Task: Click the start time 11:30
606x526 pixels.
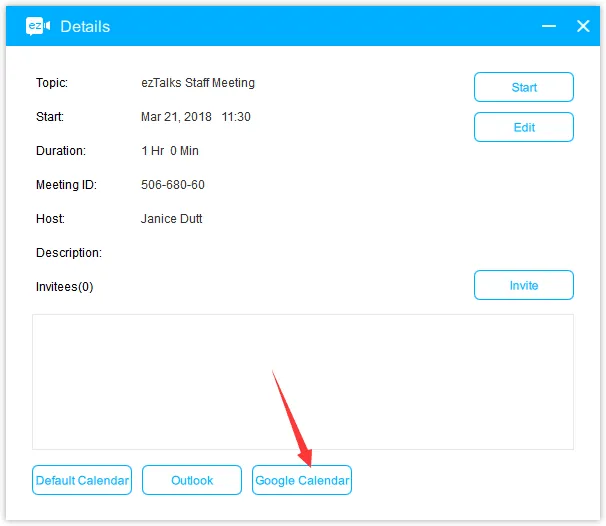Action: coord(236,117)
